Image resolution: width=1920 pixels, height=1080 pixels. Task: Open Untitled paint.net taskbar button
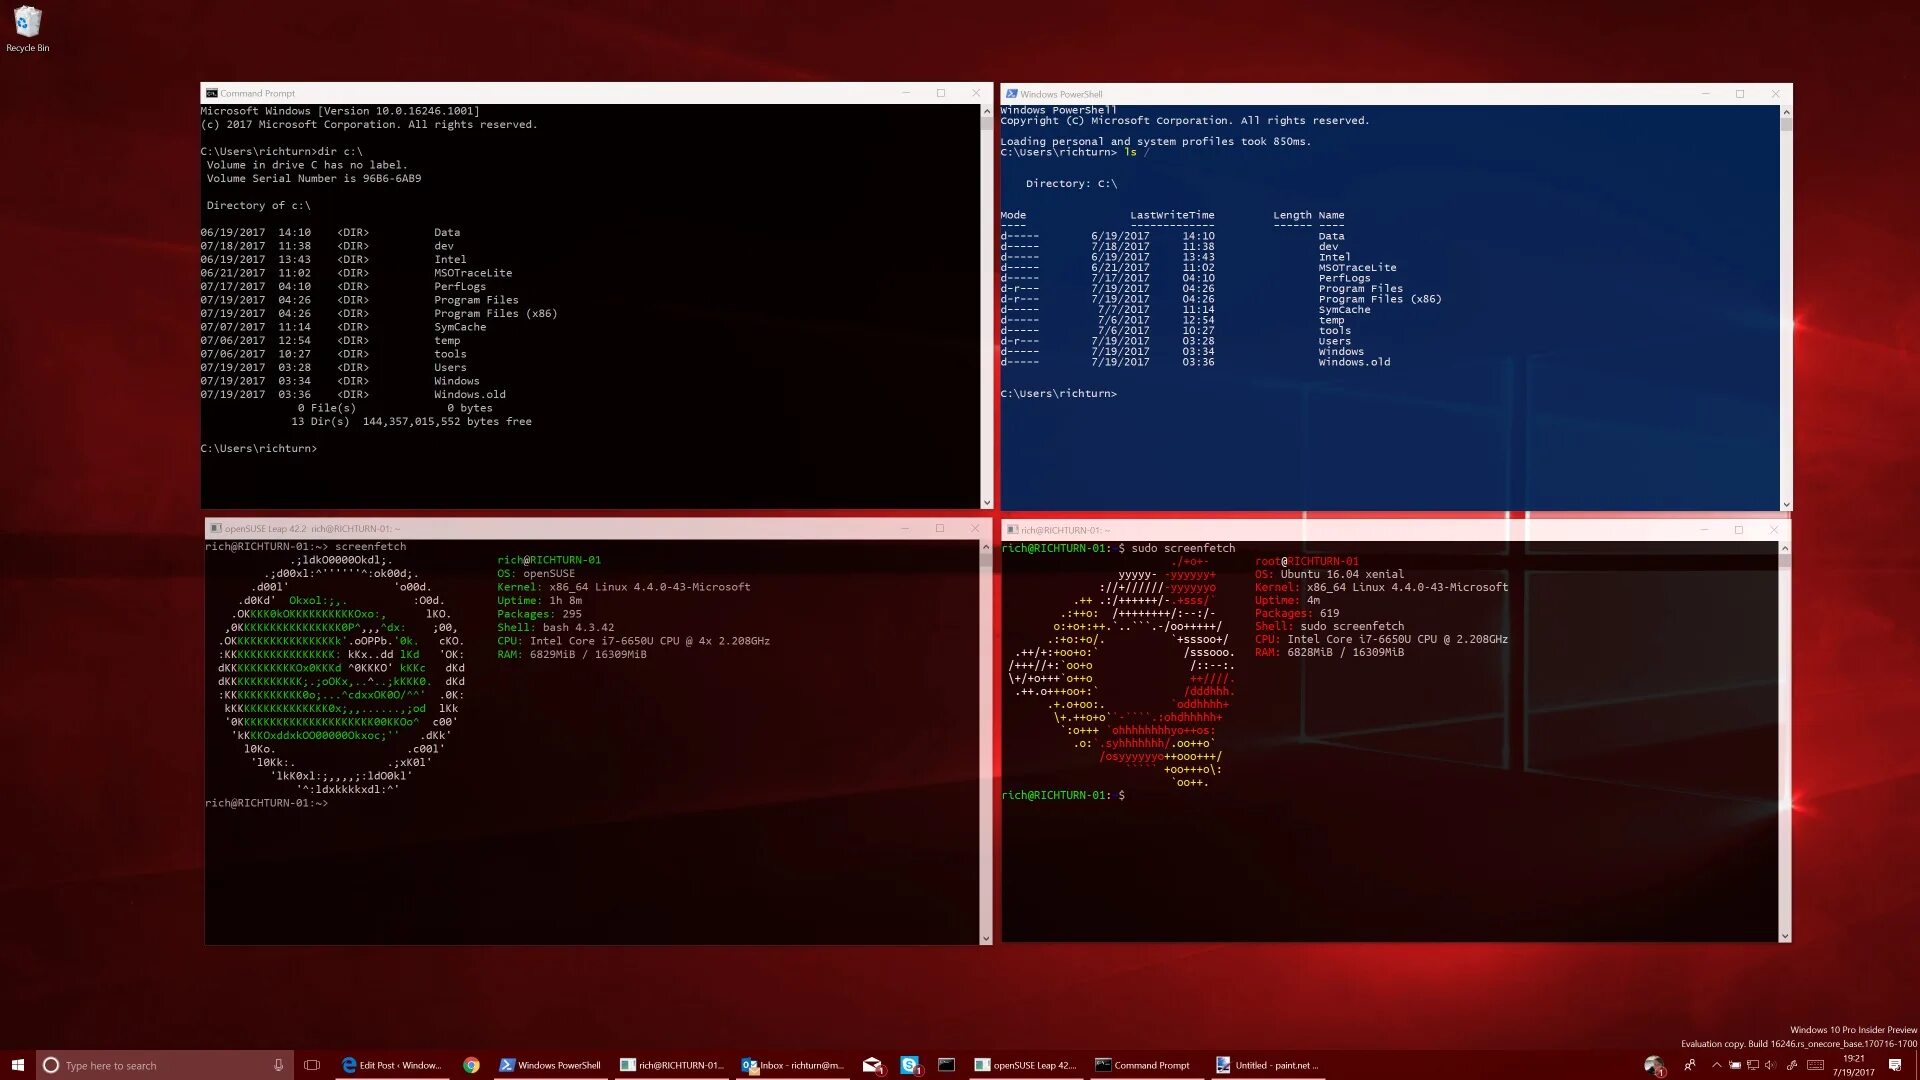click(x=1267, y=1065)
